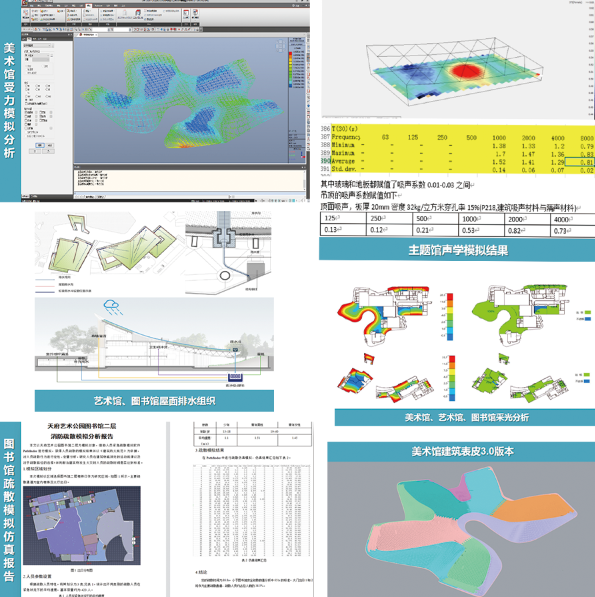Tick the first checkbox in the display type group
This screenshot has width=595, height=597.
tap(26, 112)
